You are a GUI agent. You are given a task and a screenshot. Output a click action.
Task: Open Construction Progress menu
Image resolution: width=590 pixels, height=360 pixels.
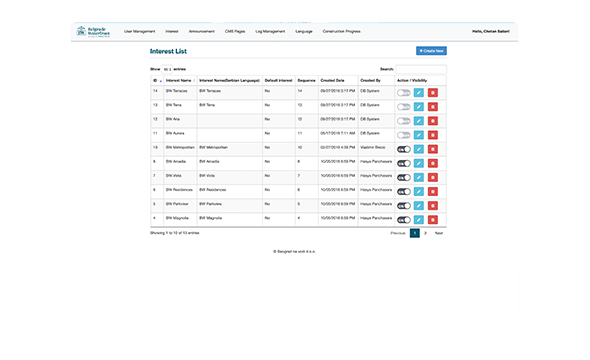point(342,31)
